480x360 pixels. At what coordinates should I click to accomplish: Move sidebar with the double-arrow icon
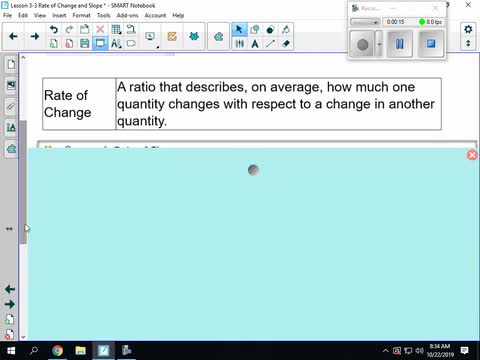(x=9, y=229)
